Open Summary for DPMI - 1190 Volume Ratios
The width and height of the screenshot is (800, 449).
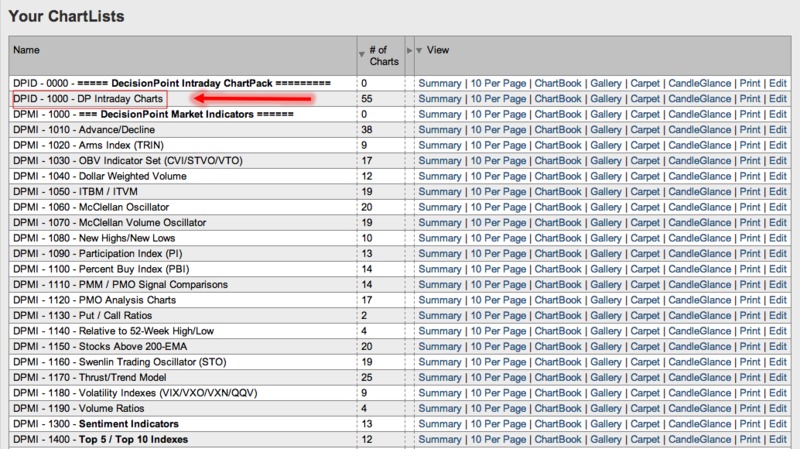pos(439,408)
